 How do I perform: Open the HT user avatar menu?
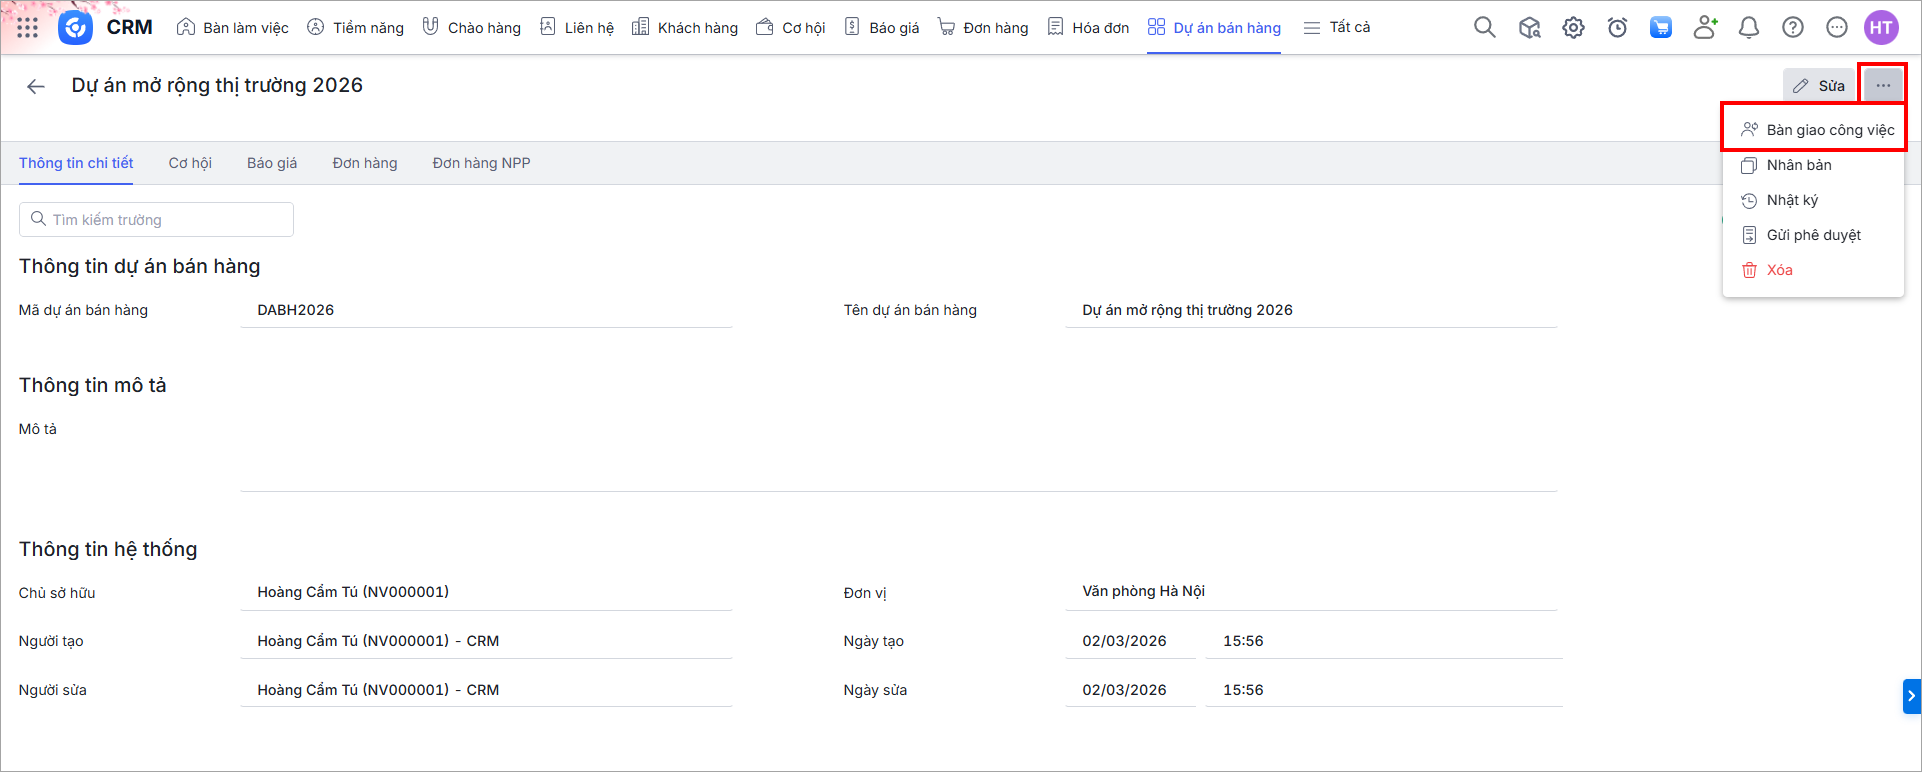click(x=1881, y=28)
